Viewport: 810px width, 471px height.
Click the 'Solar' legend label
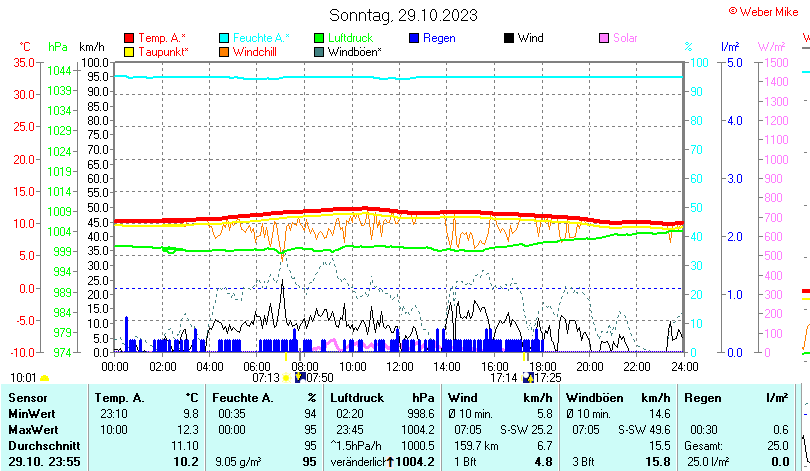click(625, 38)
